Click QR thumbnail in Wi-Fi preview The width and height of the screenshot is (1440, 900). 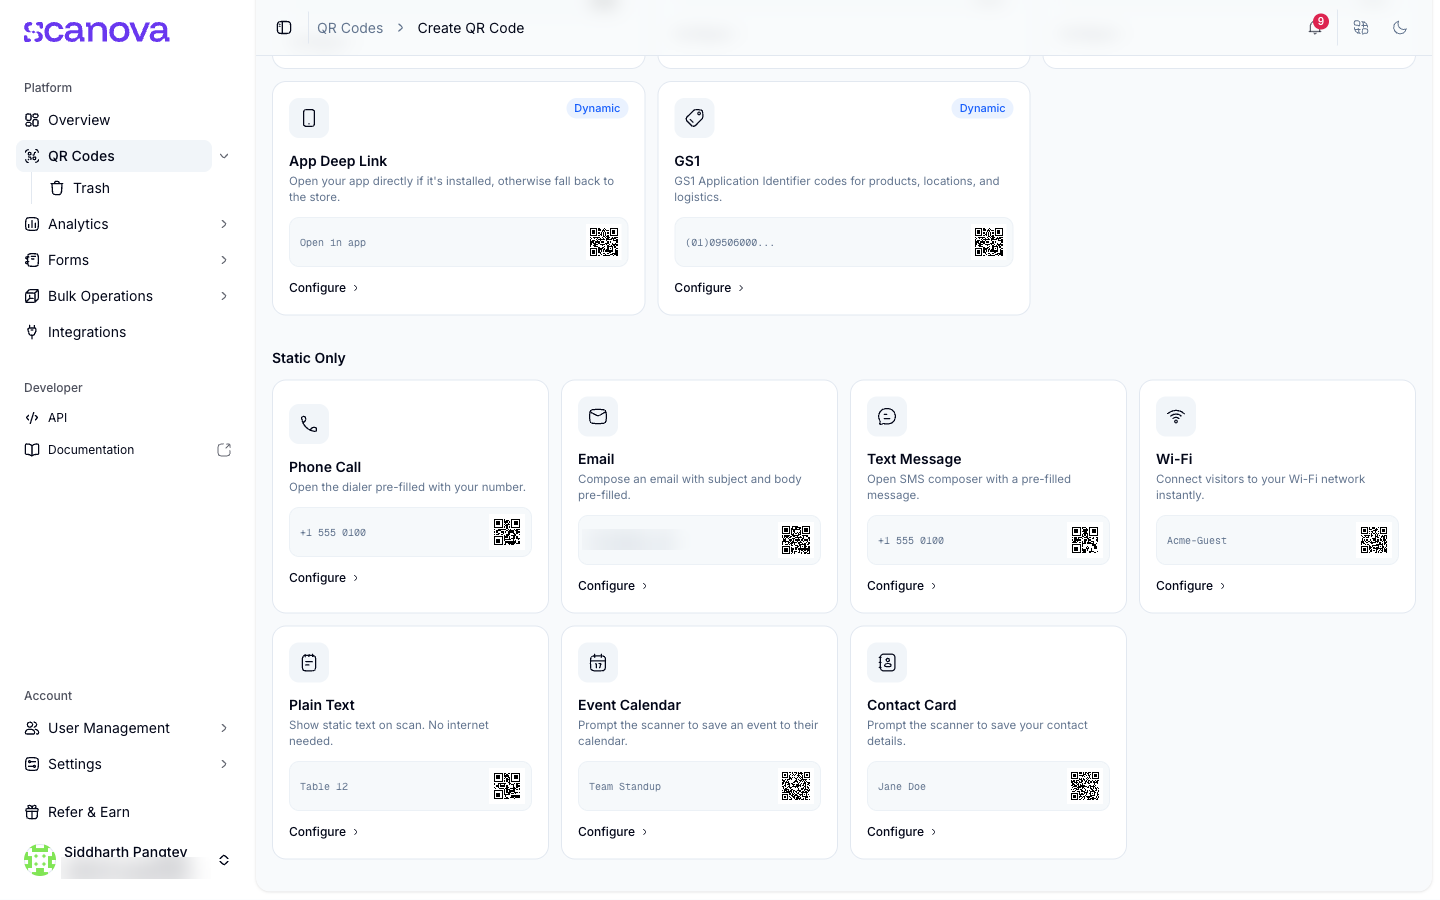click(1374, 540)
